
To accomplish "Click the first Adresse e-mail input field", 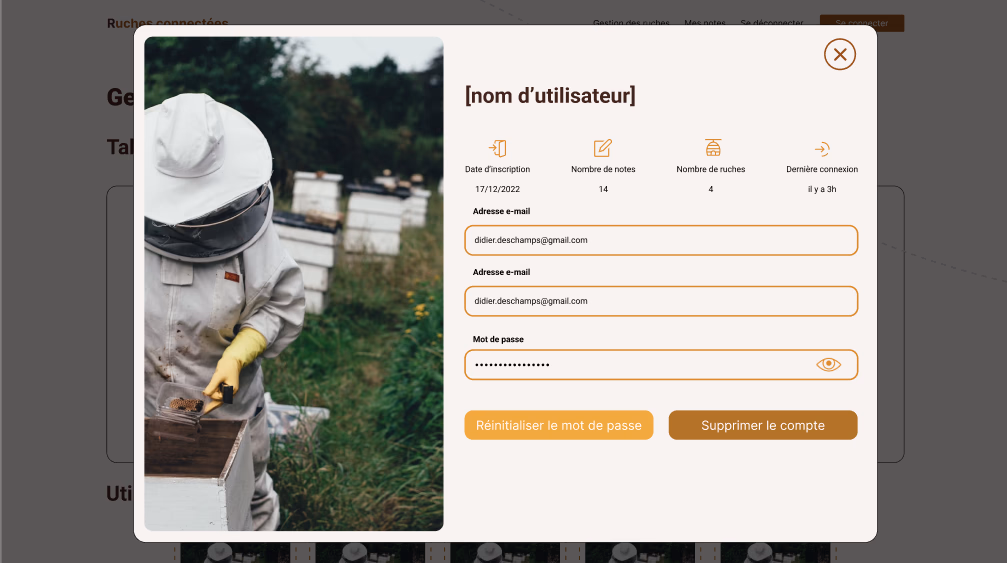I will [x=661, y=240].
